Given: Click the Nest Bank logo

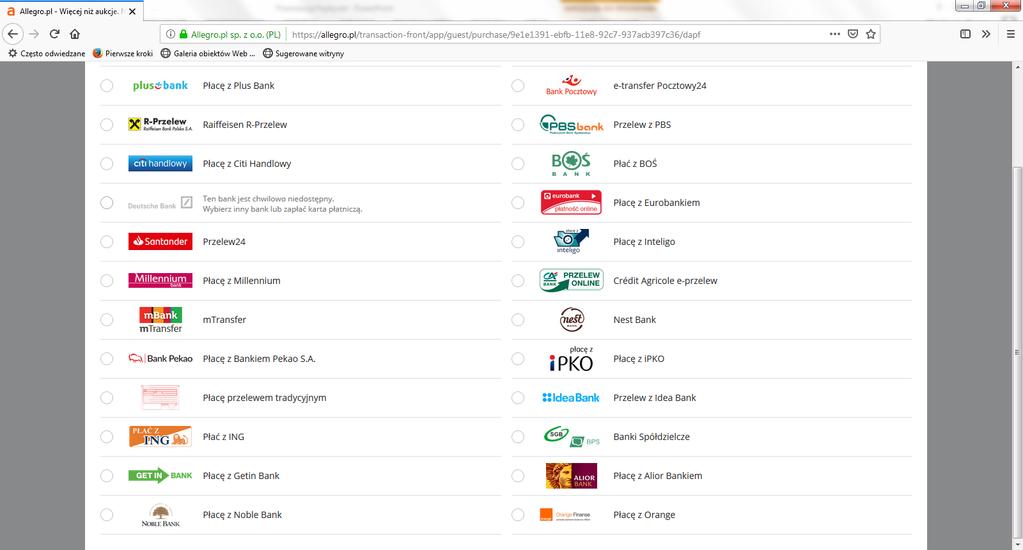Looking at the screenshot, I should click(x=572, y=320).
